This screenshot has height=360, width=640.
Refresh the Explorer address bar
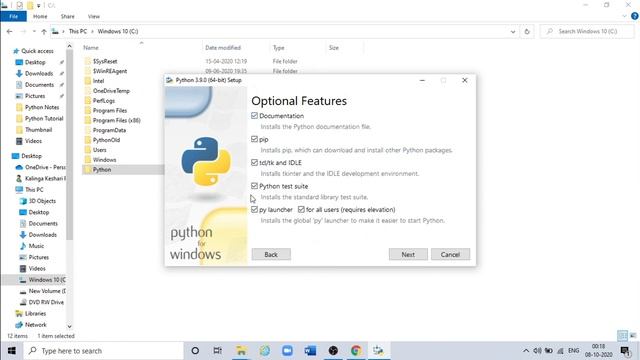pos(527,31)
